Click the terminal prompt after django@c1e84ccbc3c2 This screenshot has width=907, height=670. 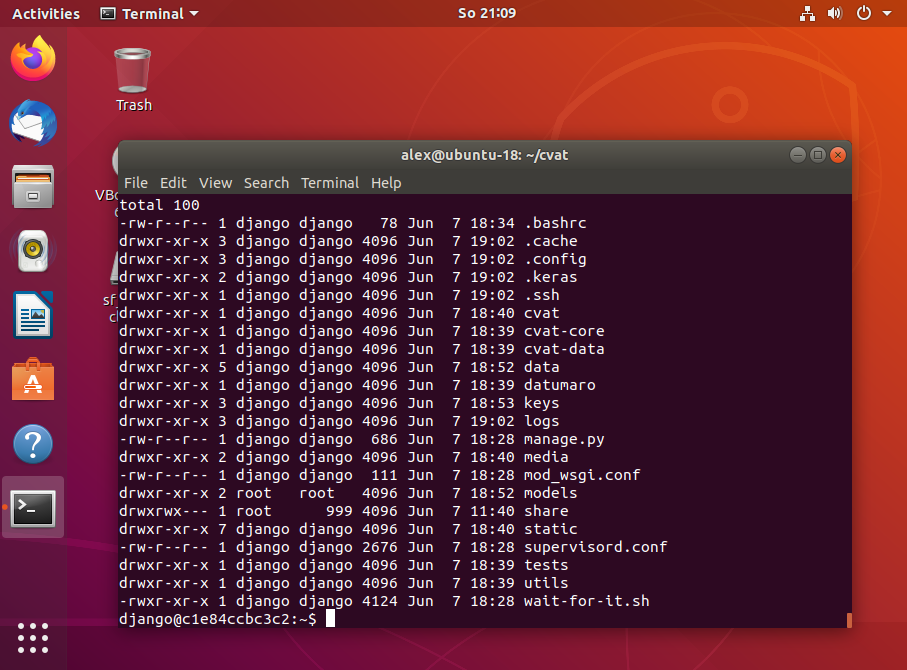coord(333,618)
